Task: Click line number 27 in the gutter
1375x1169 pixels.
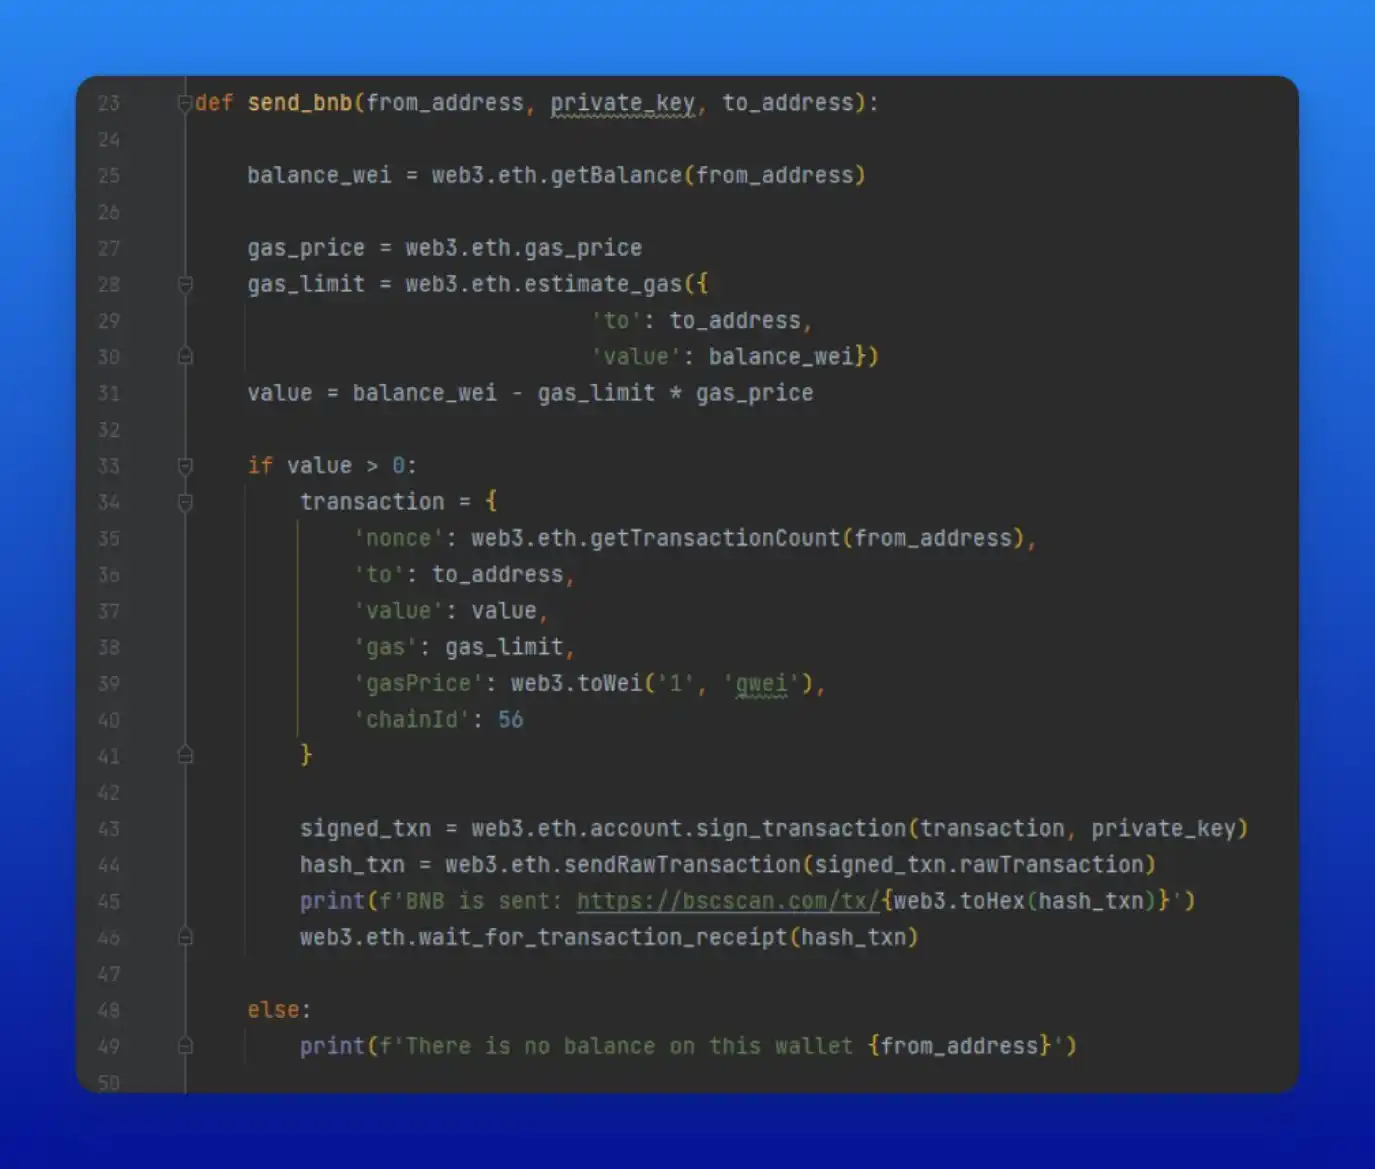Action: (109, 248)
